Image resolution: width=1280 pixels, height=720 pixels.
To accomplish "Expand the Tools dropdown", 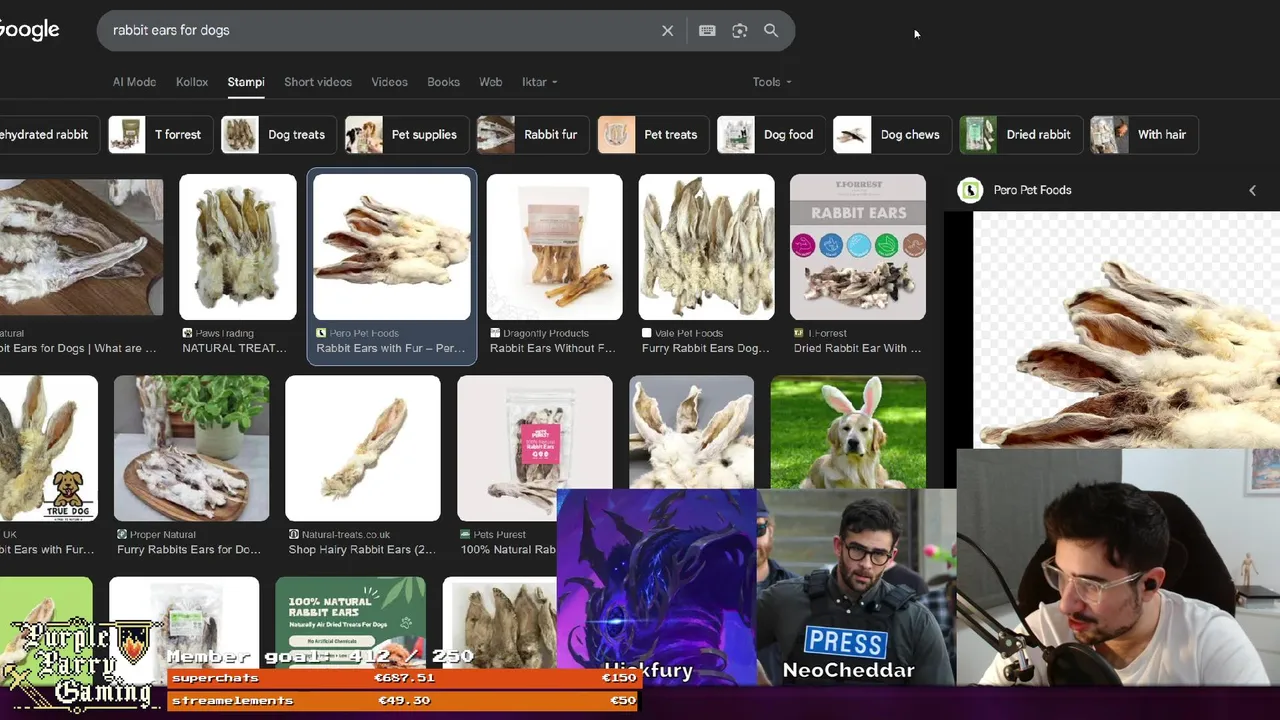I will [x=772, y=82].
